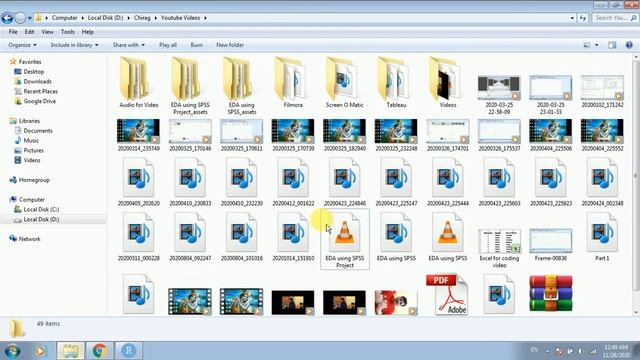Image resolution: width=640 pixels, height=360 pixels.
Task: Open Google Drive in Favorites
Action: (x=40, y=101)
